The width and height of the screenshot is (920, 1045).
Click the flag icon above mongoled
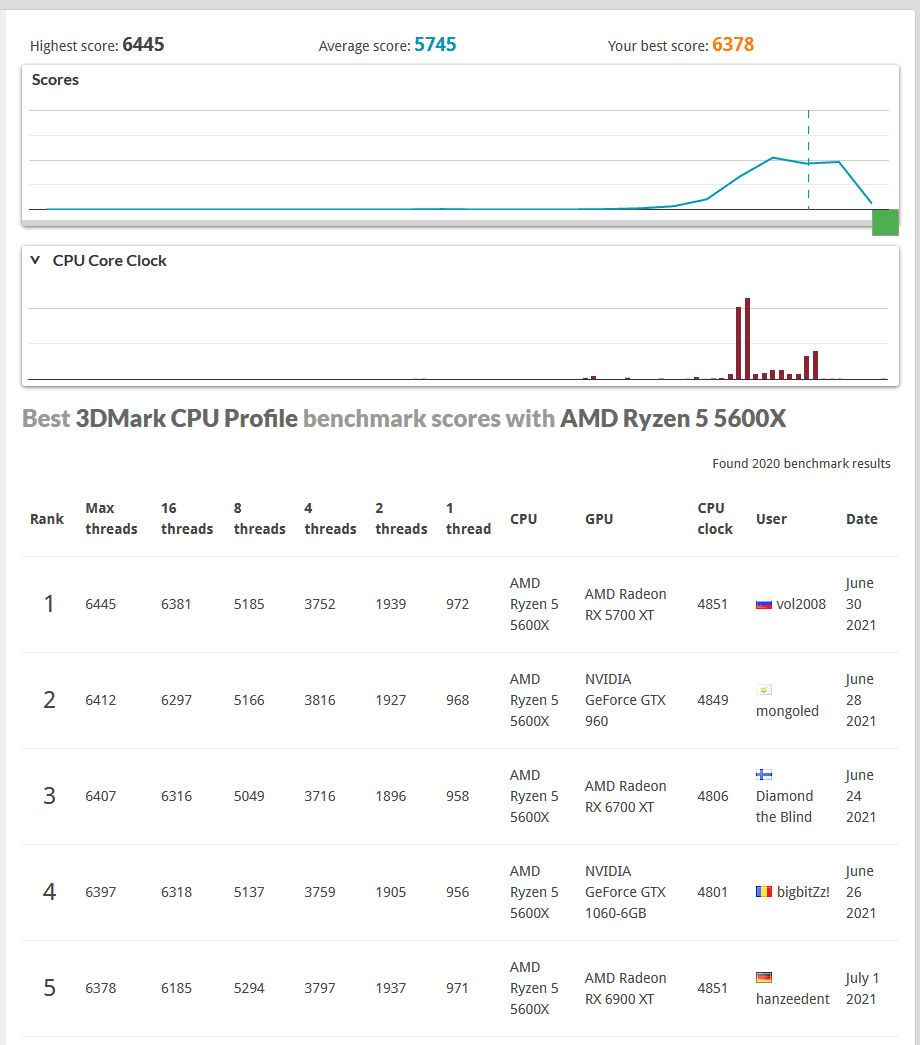[x=763, y=690]
